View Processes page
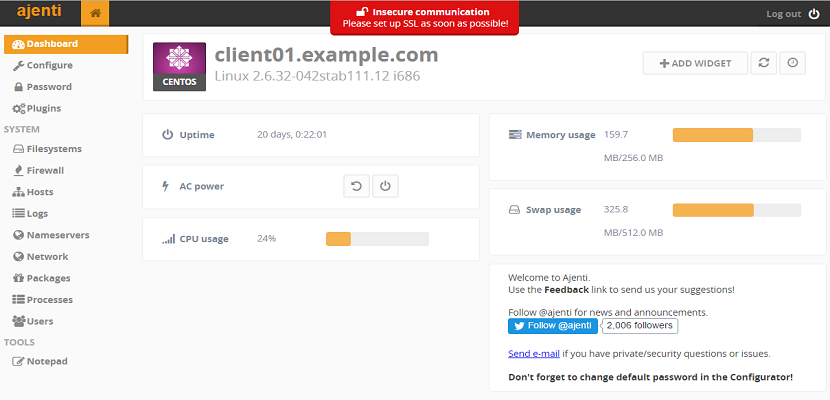The image size is (830, 400). click(x=50, y=300)
